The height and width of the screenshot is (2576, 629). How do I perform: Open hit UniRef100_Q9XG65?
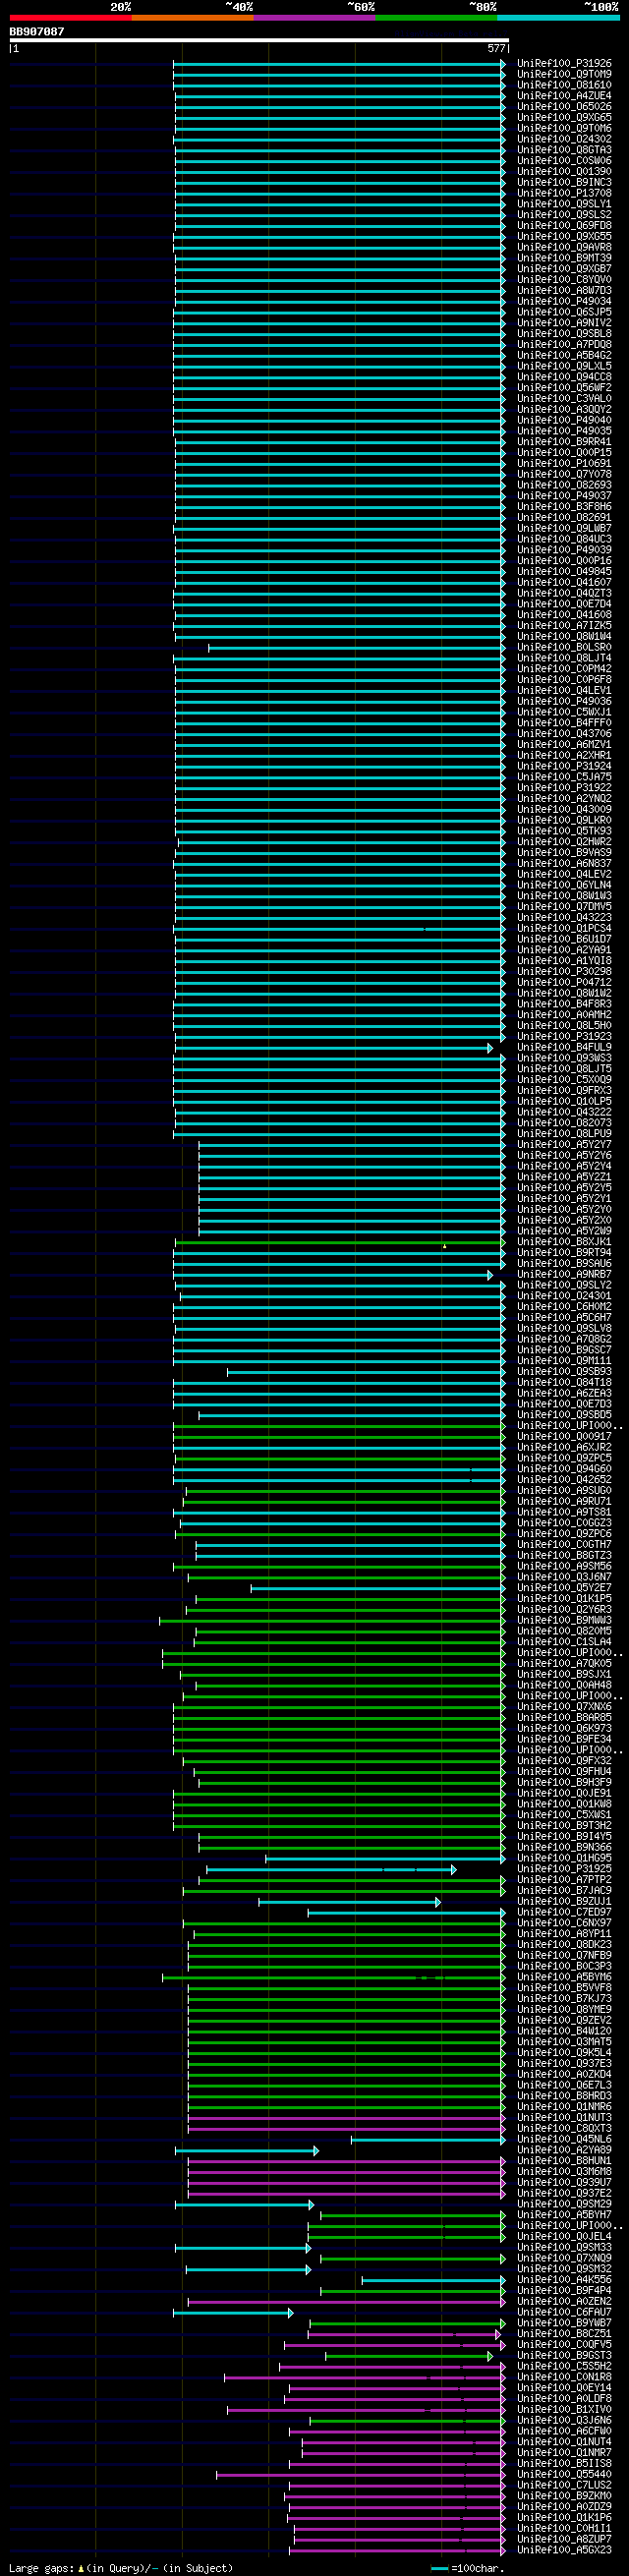coord(564,118)
